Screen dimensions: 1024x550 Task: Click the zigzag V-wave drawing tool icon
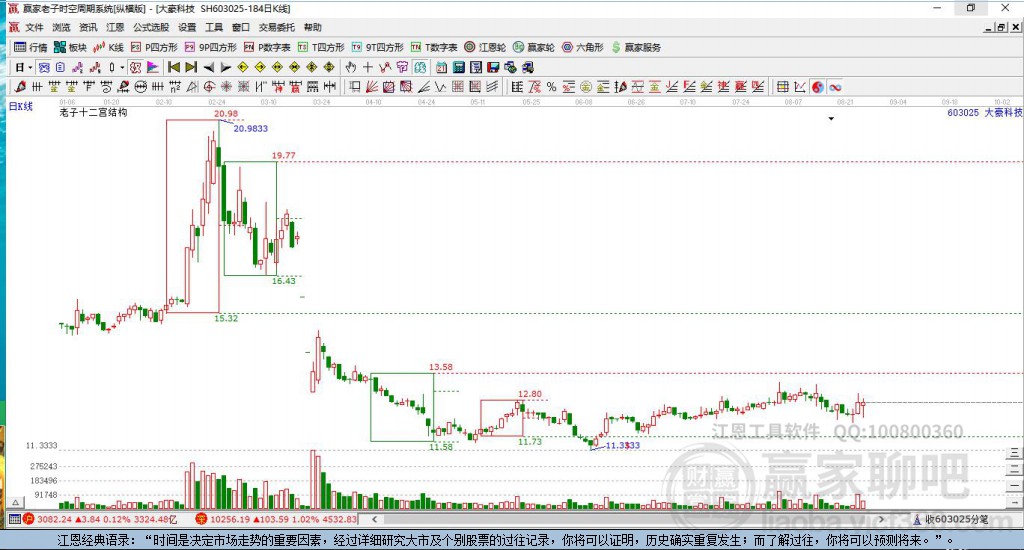[x=441, y=86]
